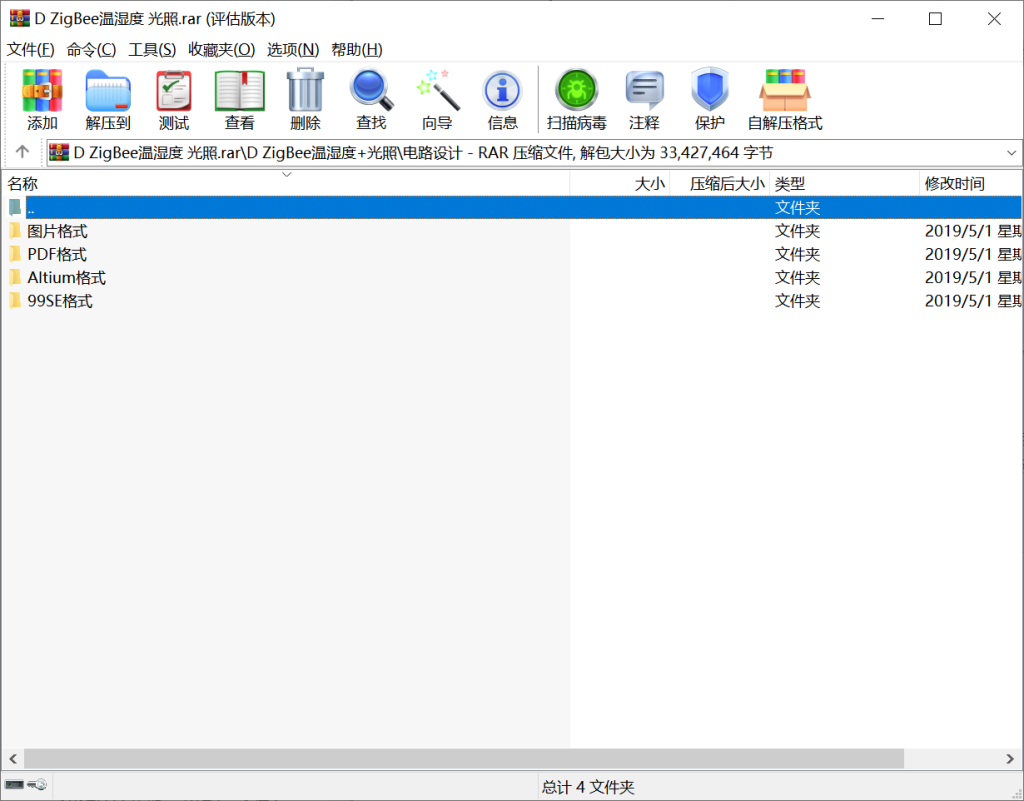Sort by Name (名称) column header
Screen dimensions: 1024x801
(23, 184)
